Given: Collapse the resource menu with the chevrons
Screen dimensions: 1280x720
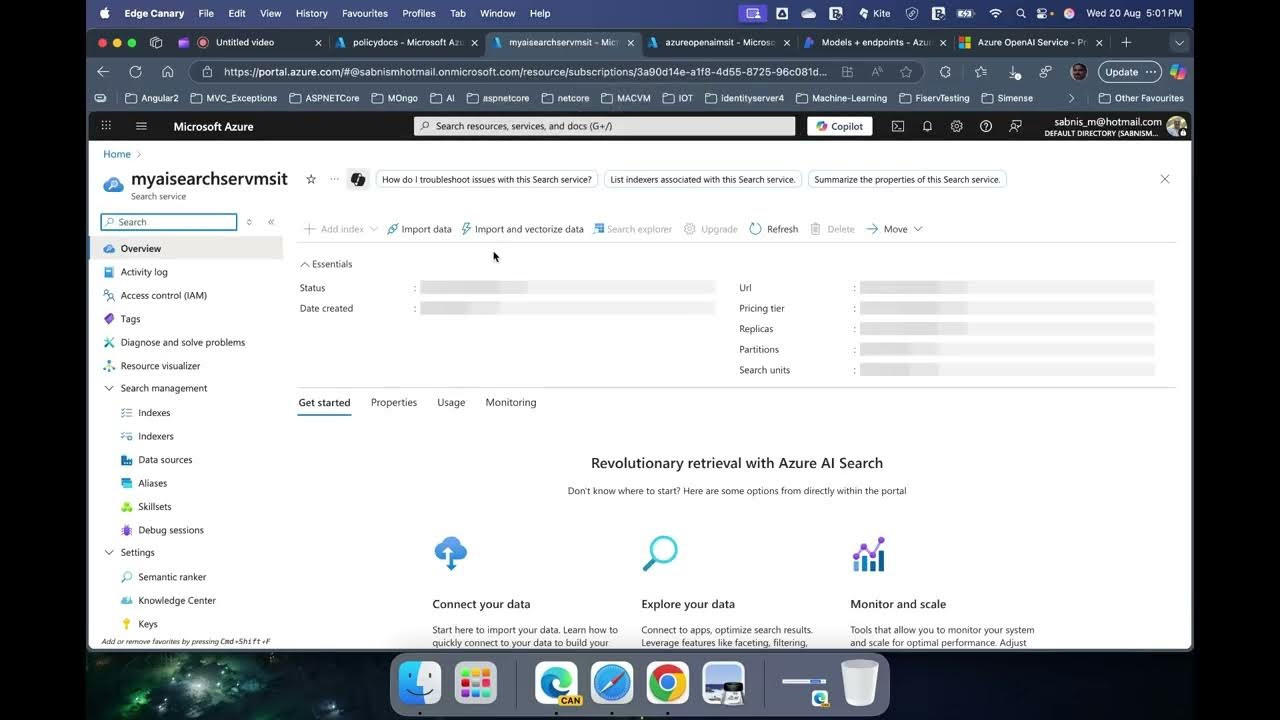Looking at the screenshot, I should pyautogui.click(x=270, y=222).
